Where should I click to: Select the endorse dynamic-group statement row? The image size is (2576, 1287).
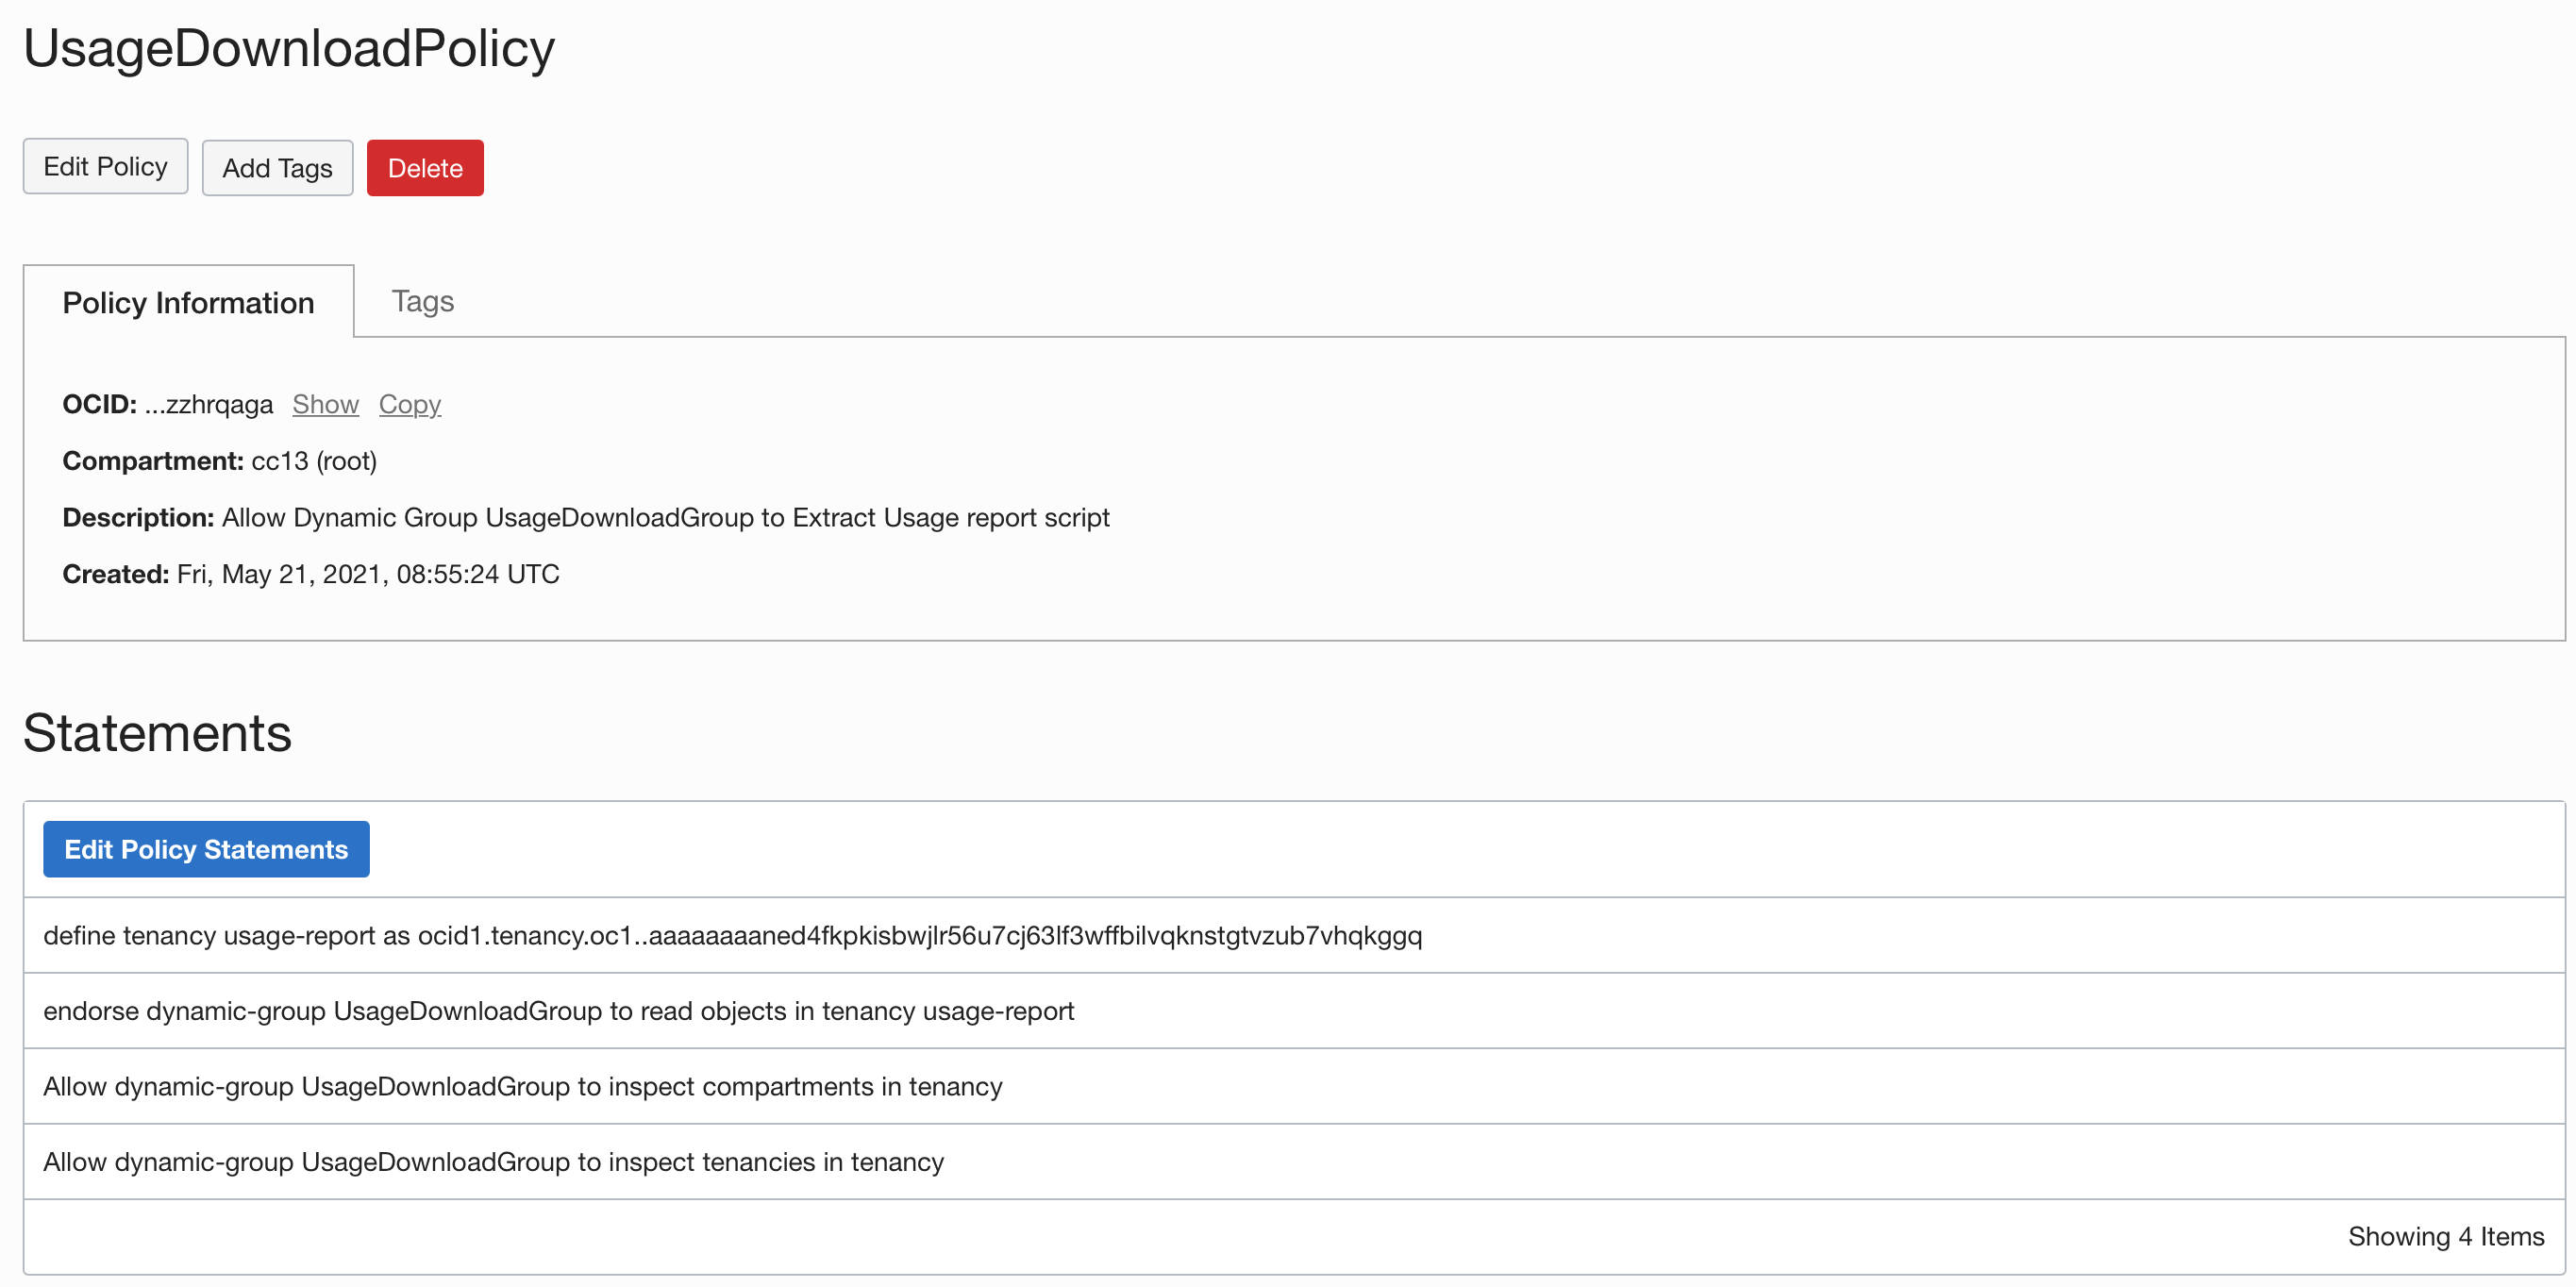point(558,1010)
